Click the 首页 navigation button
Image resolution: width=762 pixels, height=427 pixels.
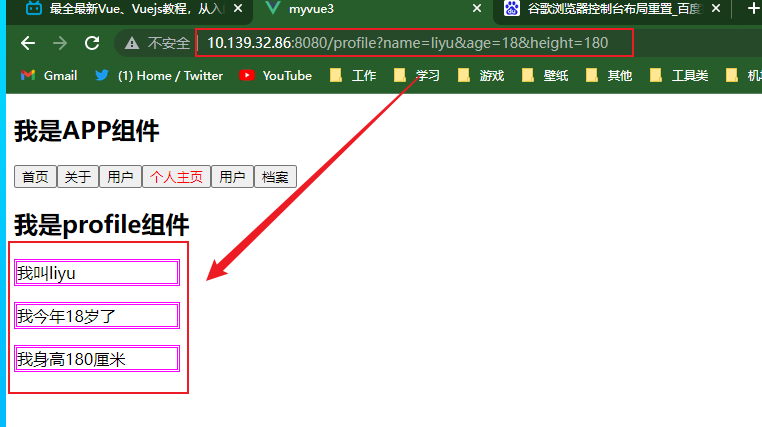click(35, 176)
